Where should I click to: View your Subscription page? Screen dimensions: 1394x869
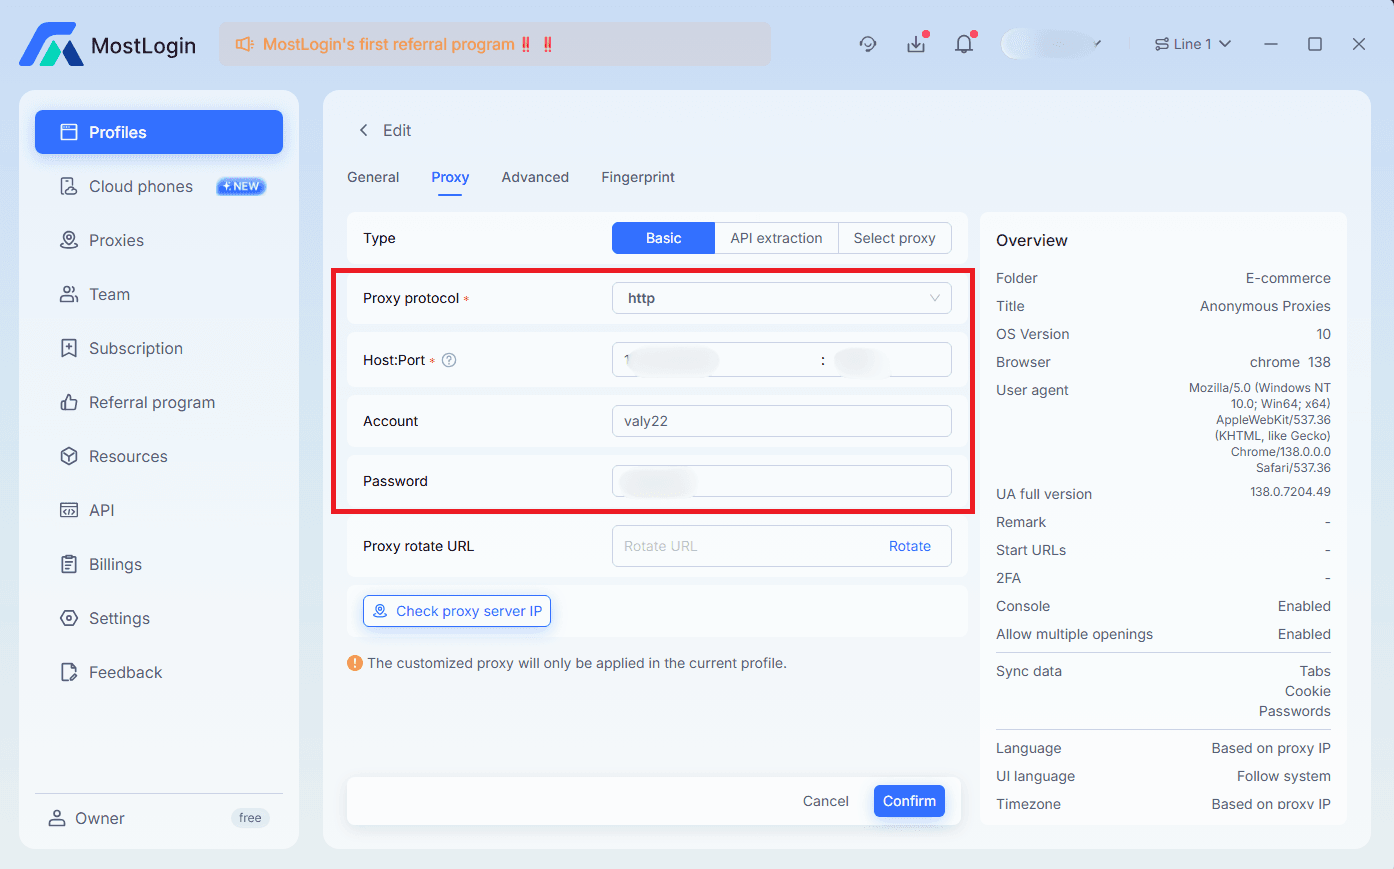pos(135,348)
